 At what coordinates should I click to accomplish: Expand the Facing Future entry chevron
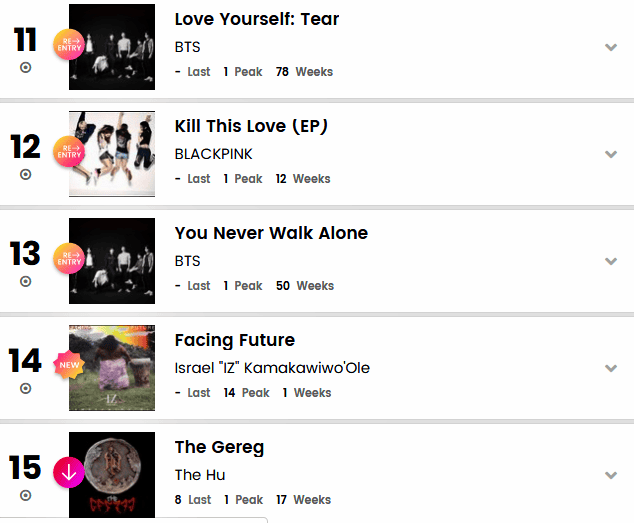pos(611,368)
